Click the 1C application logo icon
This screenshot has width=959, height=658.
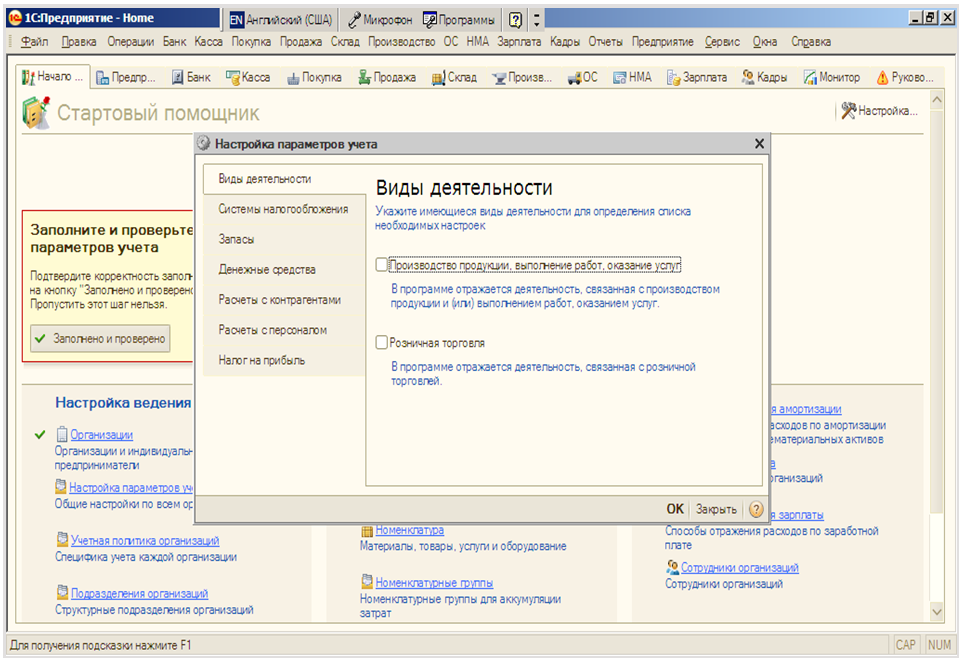pos(15,18)
